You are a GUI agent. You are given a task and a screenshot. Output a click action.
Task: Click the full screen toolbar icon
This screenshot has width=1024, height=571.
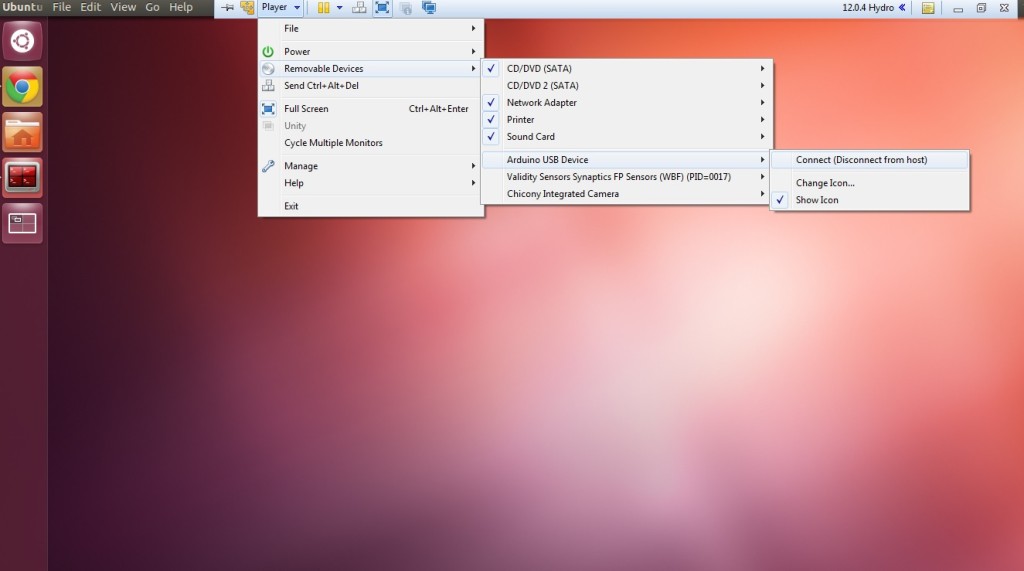tap(382, 8)
